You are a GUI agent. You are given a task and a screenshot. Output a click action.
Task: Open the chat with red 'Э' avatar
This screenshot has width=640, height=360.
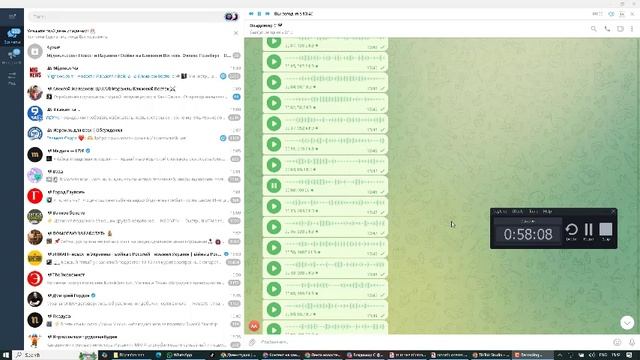(134, 279)
